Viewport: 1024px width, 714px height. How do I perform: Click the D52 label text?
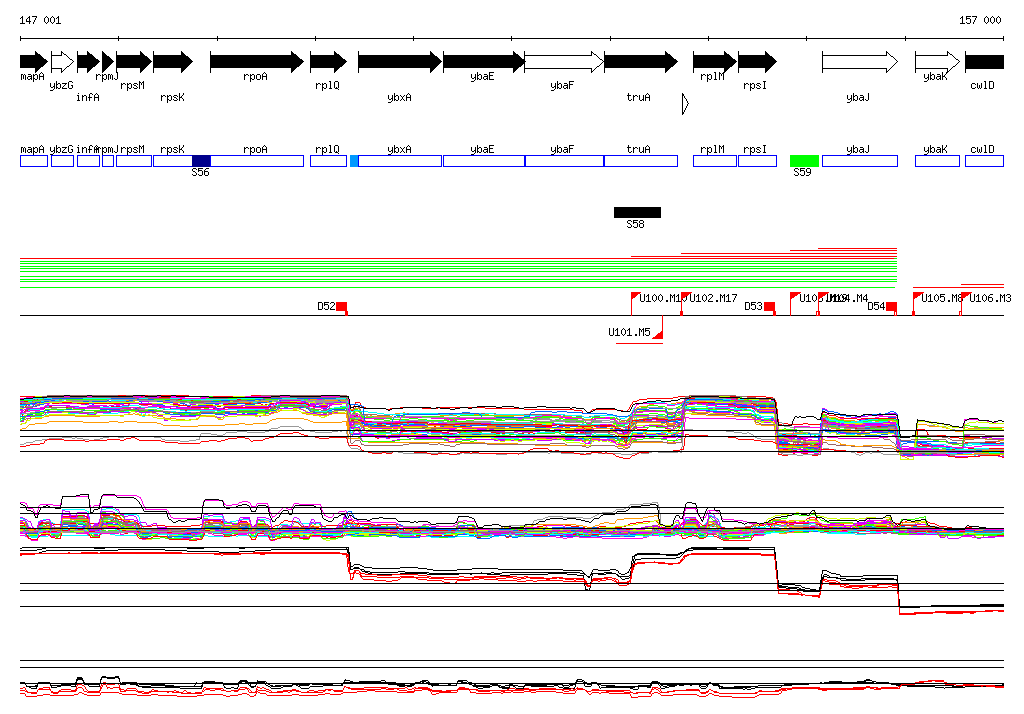click(x=327, y=306)
